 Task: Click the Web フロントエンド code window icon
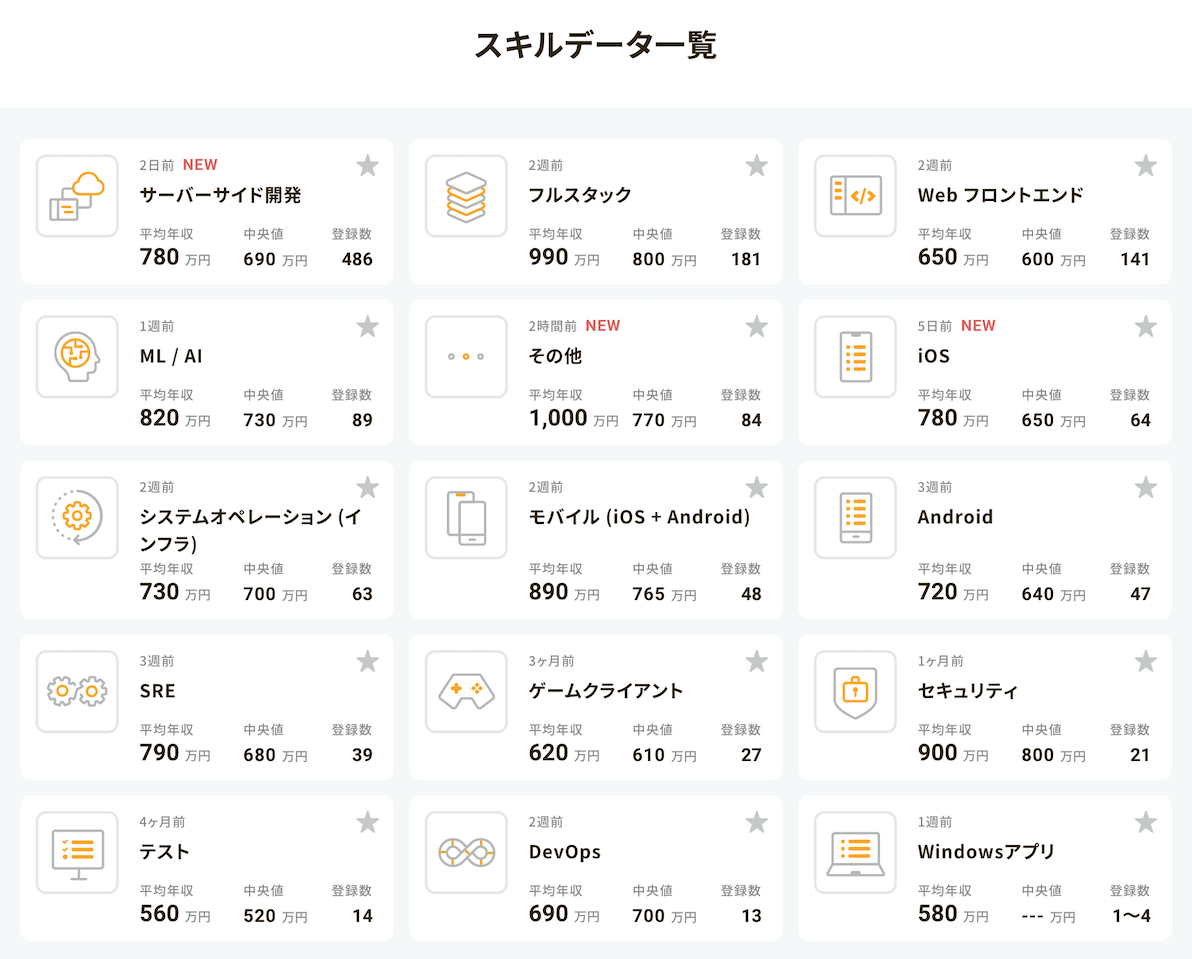pyautogui.click(x=855, y=196)
